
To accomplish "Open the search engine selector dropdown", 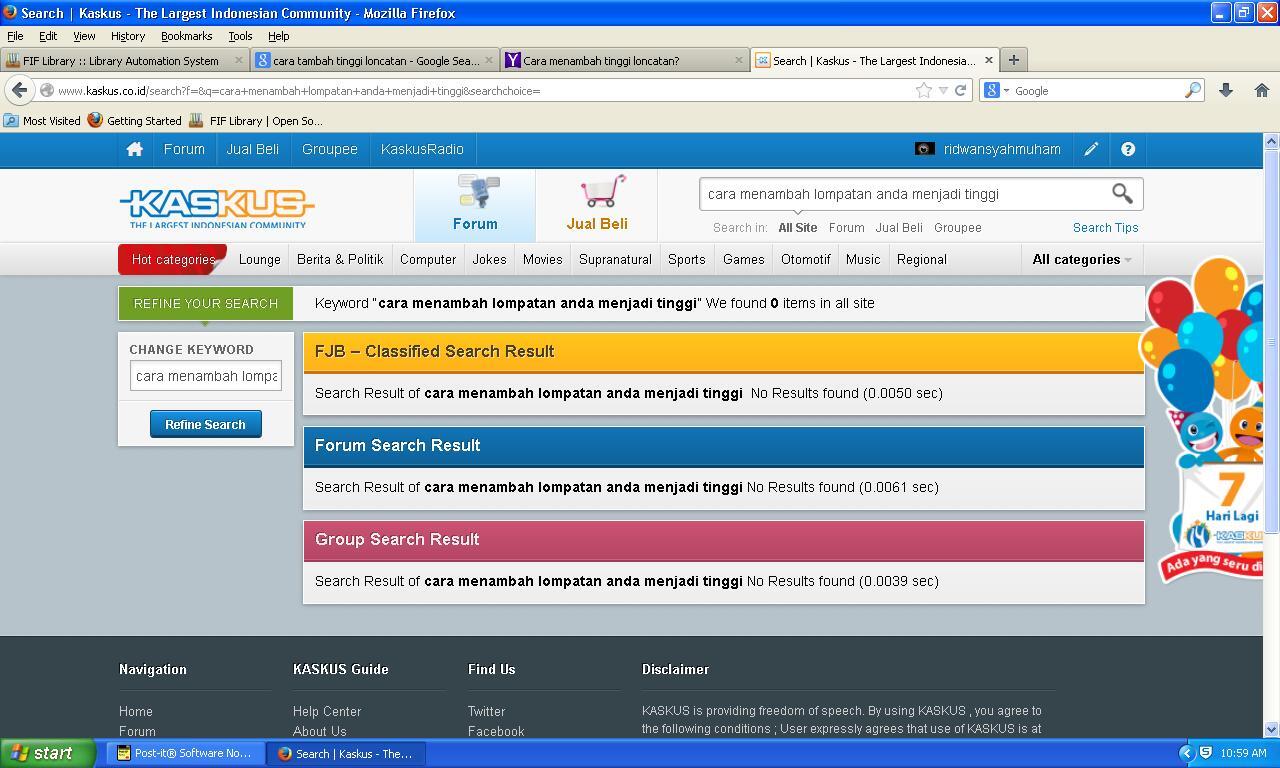I will click(996, 90).
